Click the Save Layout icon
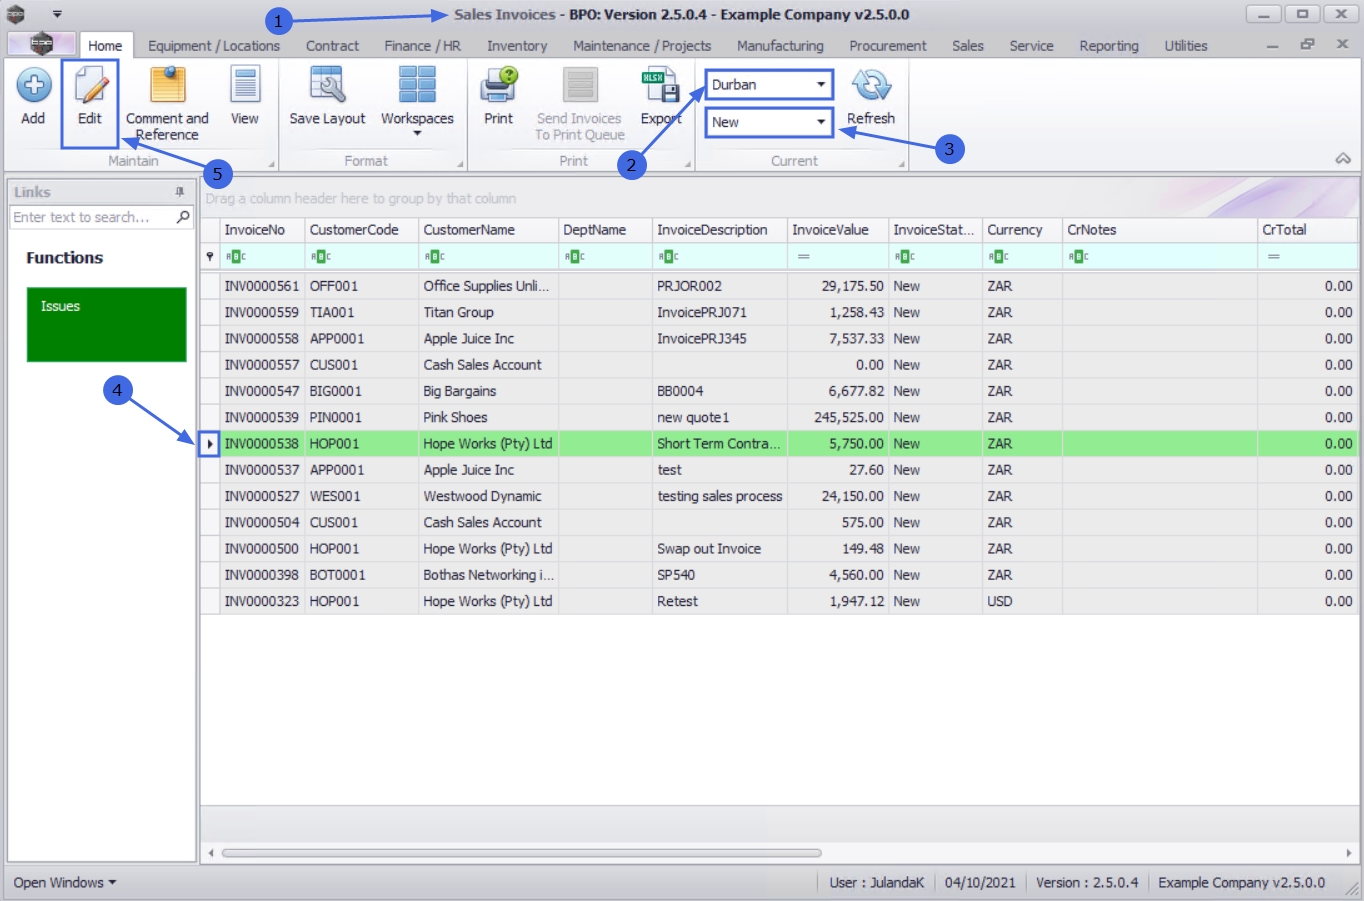The image size is (1364, 901). (x=327, y=86)
